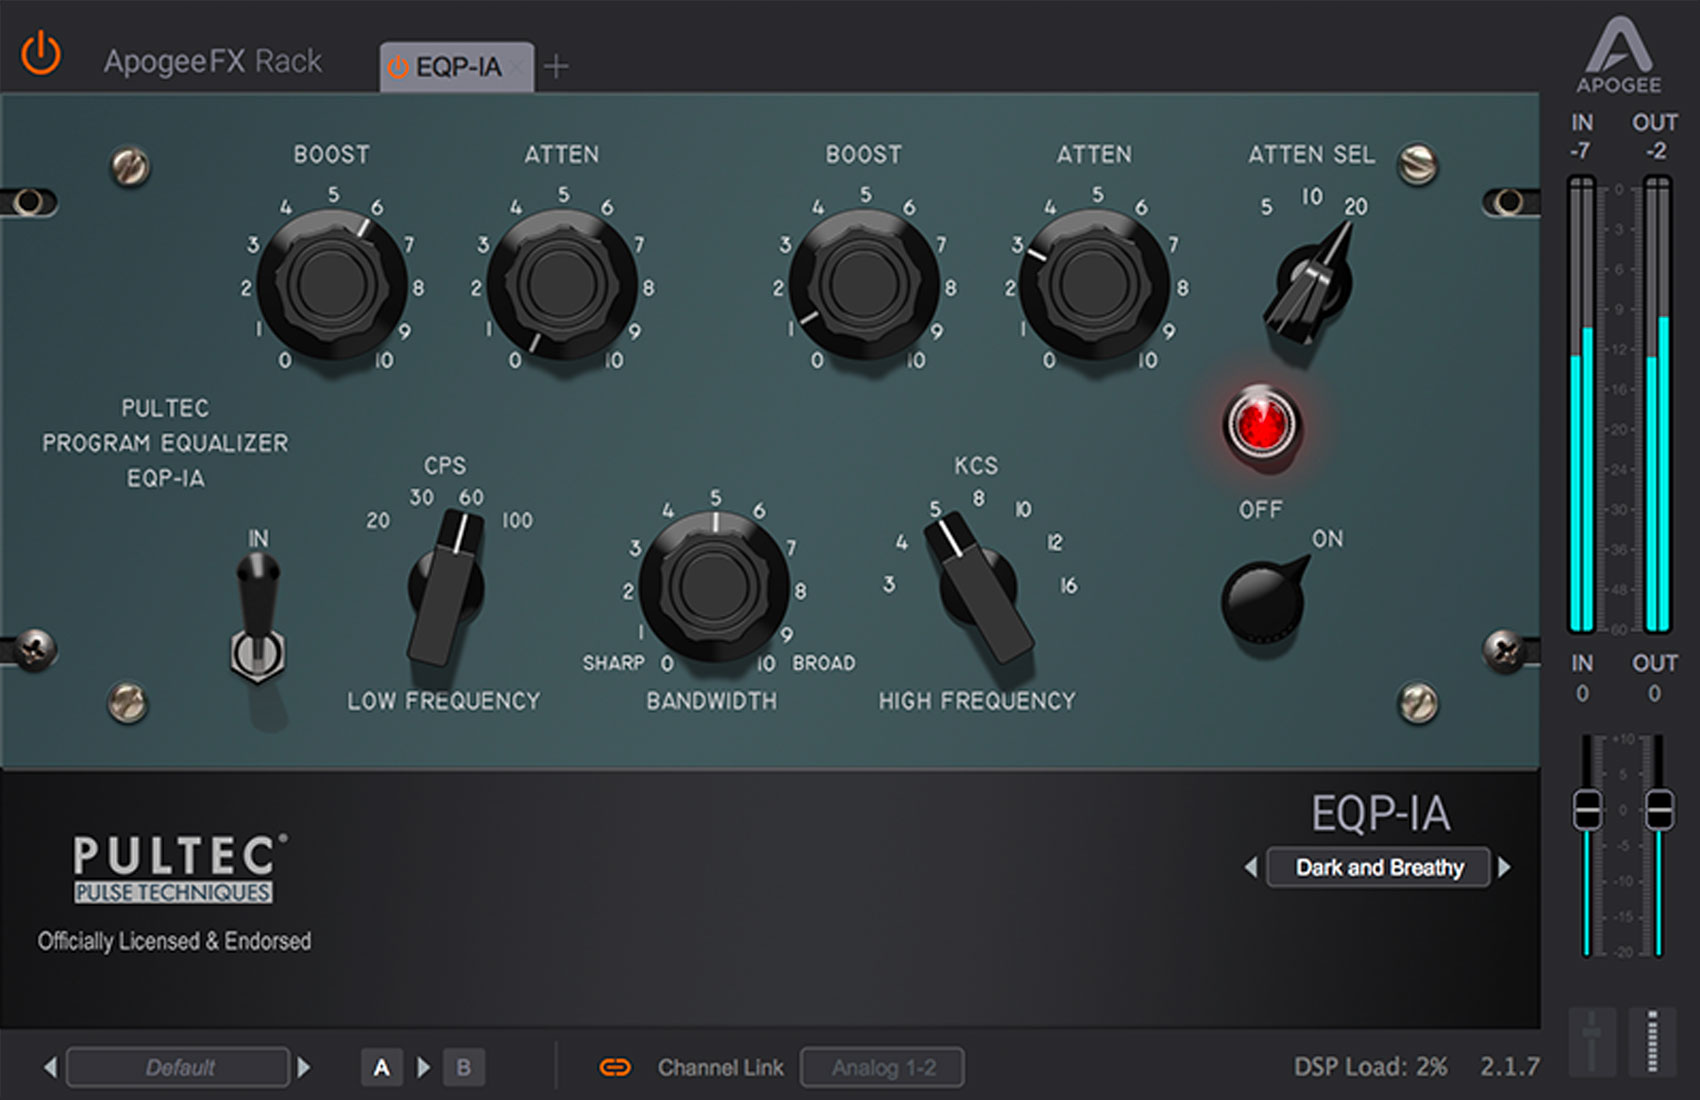Image resolution: width=1700 pixels, height=1100 pixels.
Task: Select the A comparison state
Action: click(x=381, y=1067)
